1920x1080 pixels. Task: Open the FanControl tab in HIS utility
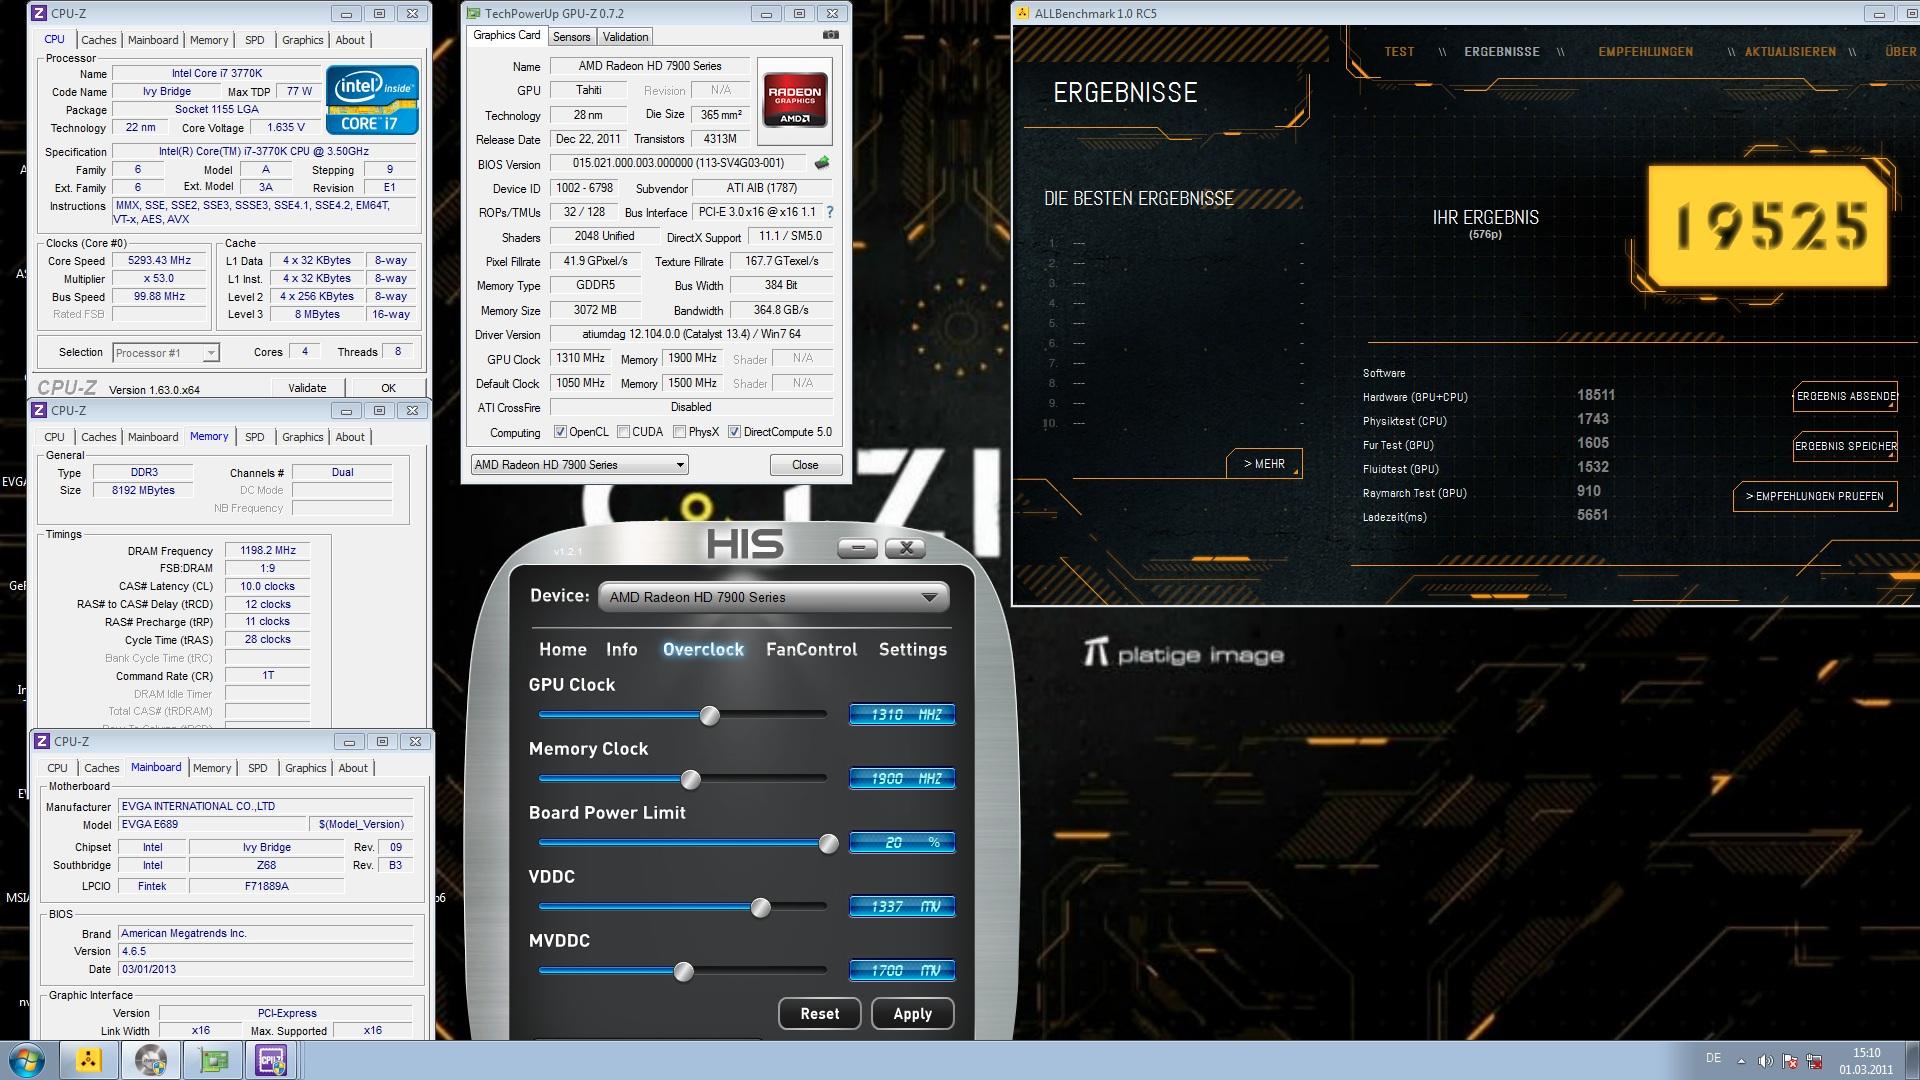click(811, 649)
